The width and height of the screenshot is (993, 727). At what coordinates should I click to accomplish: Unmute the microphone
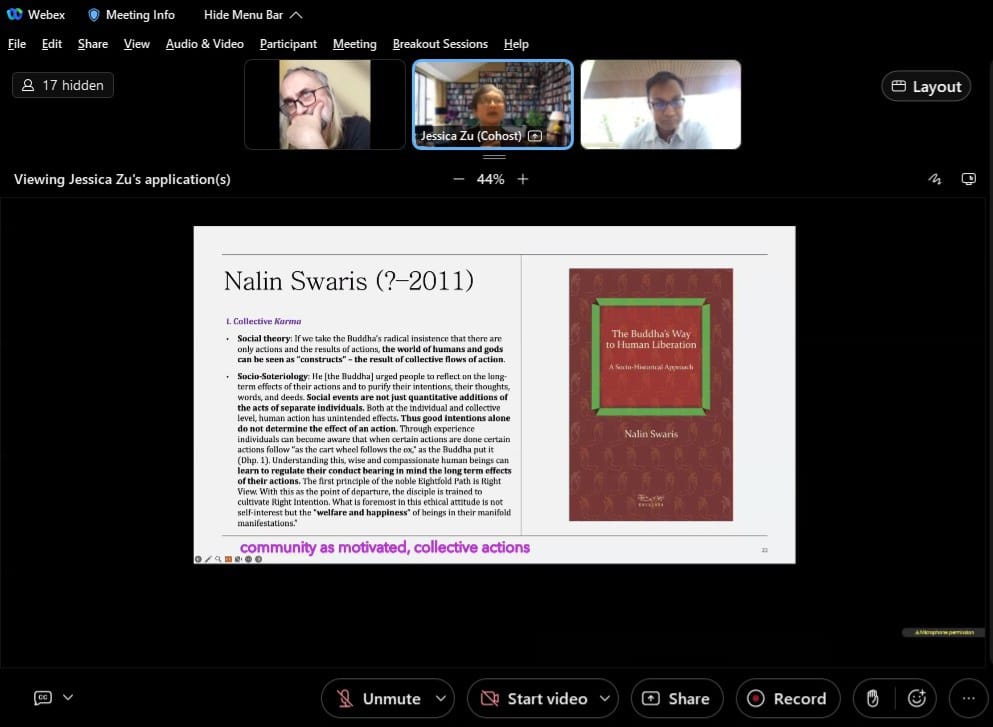(377, 698)
